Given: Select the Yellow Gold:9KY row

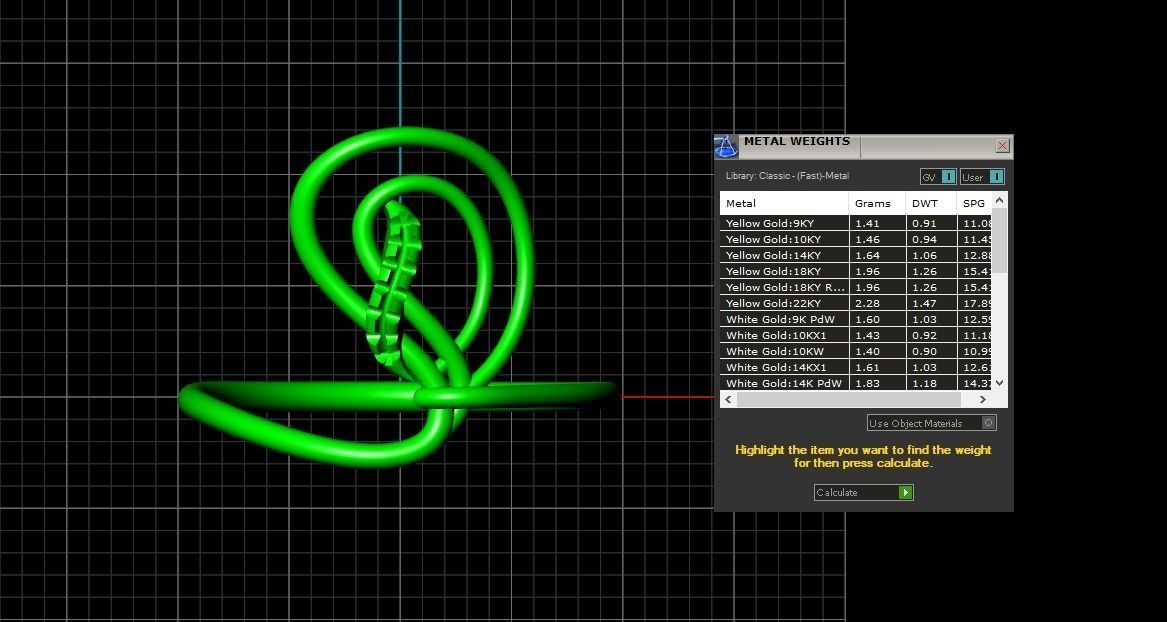Looking at the screenshot, I should coord(856,223).
